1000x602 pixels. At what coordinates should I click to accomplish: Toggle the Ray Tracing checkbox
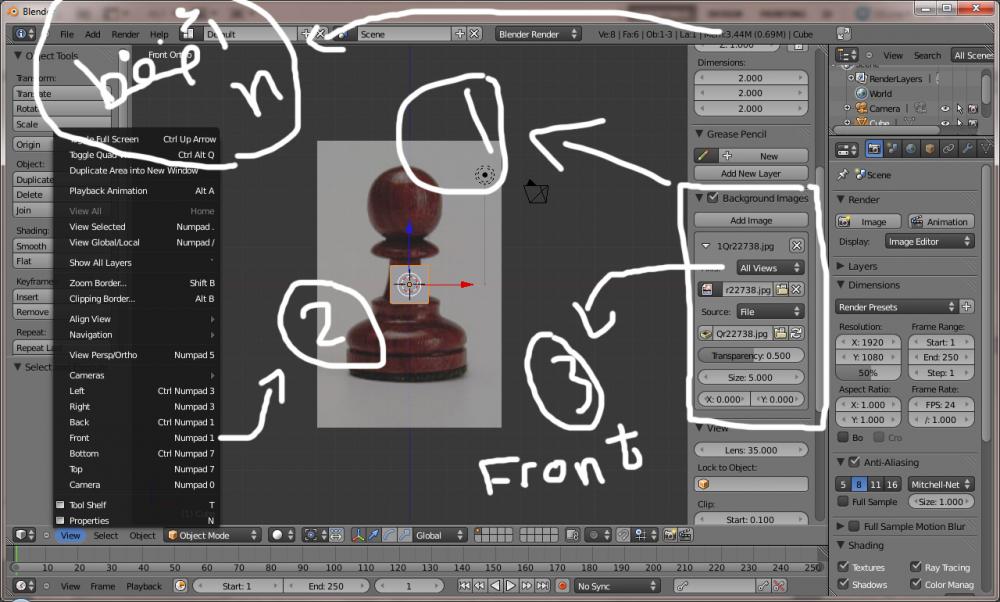(916, 566)
